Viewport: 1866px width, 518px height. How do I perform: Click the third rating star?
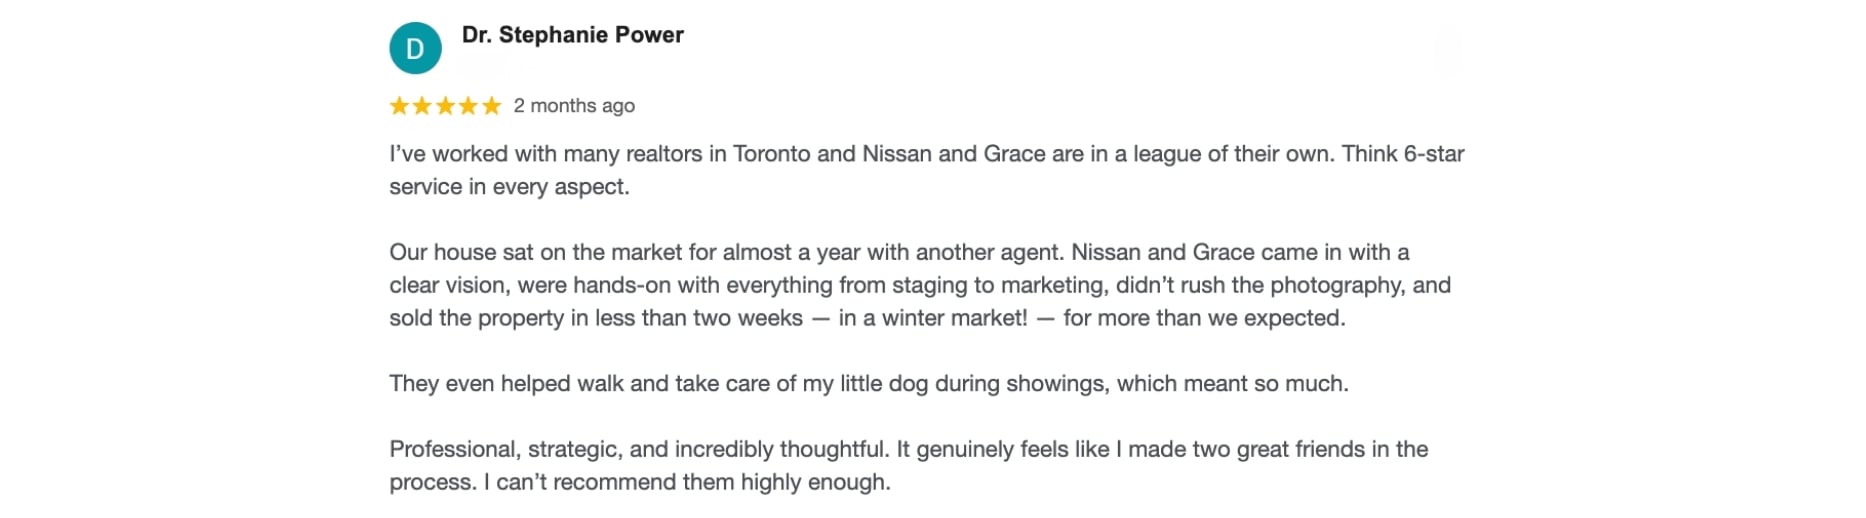(x=445, y=106)
